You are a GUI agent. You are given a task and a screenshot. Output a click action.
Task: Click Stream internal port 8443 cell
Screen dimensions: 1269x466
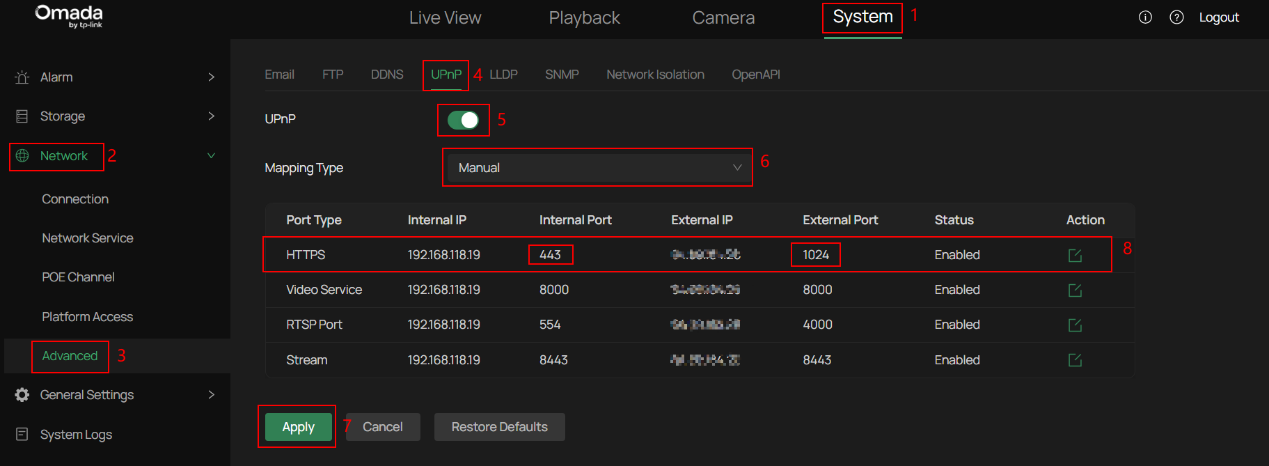tap(553, 360)
